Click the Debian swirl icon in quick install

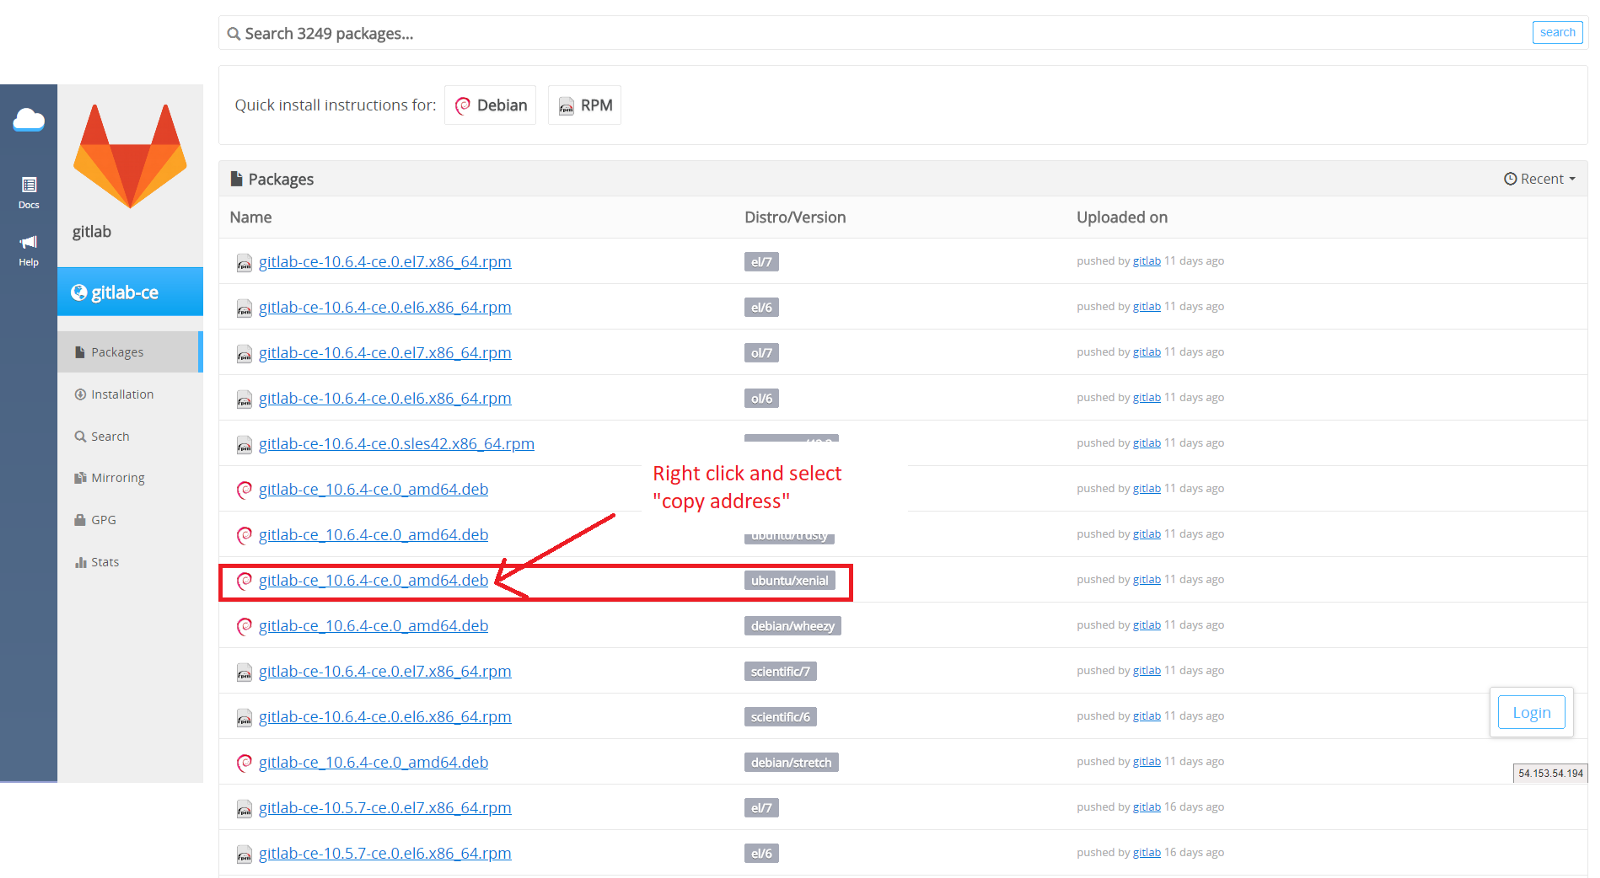pyautogui.click(x=463, y=106)
